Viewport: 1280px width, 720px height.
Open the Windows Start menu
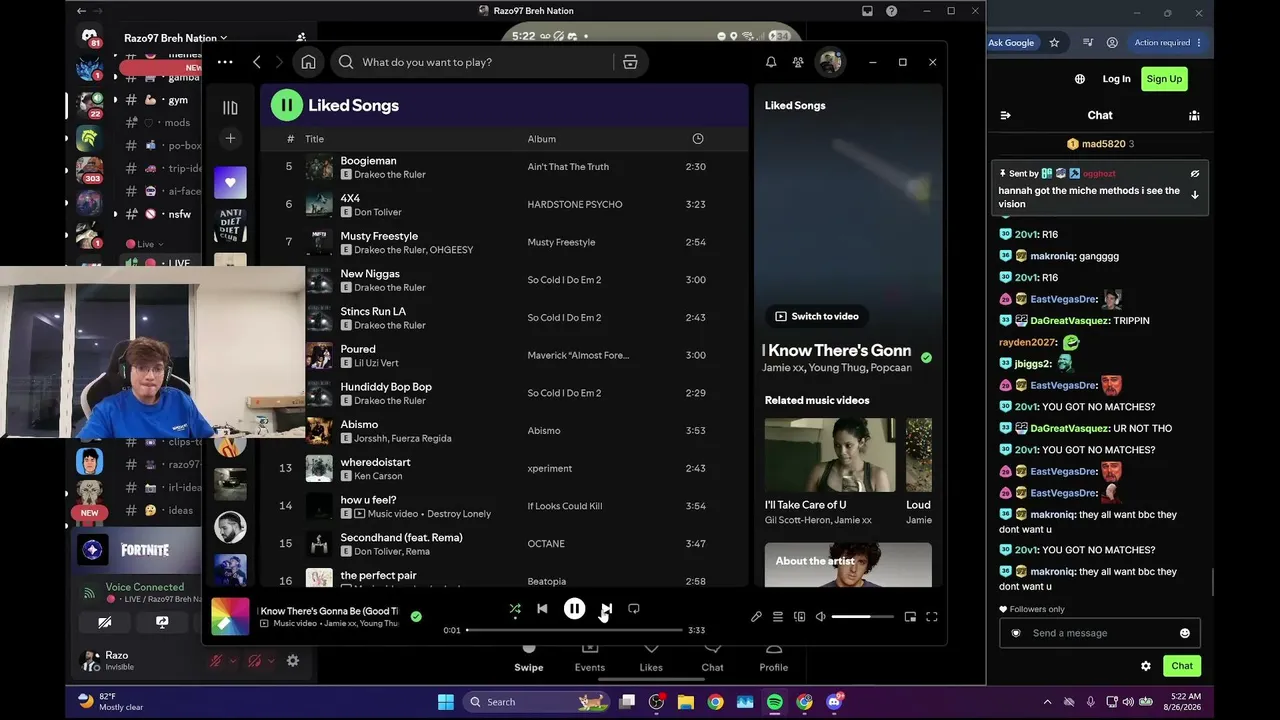(446, 702)
